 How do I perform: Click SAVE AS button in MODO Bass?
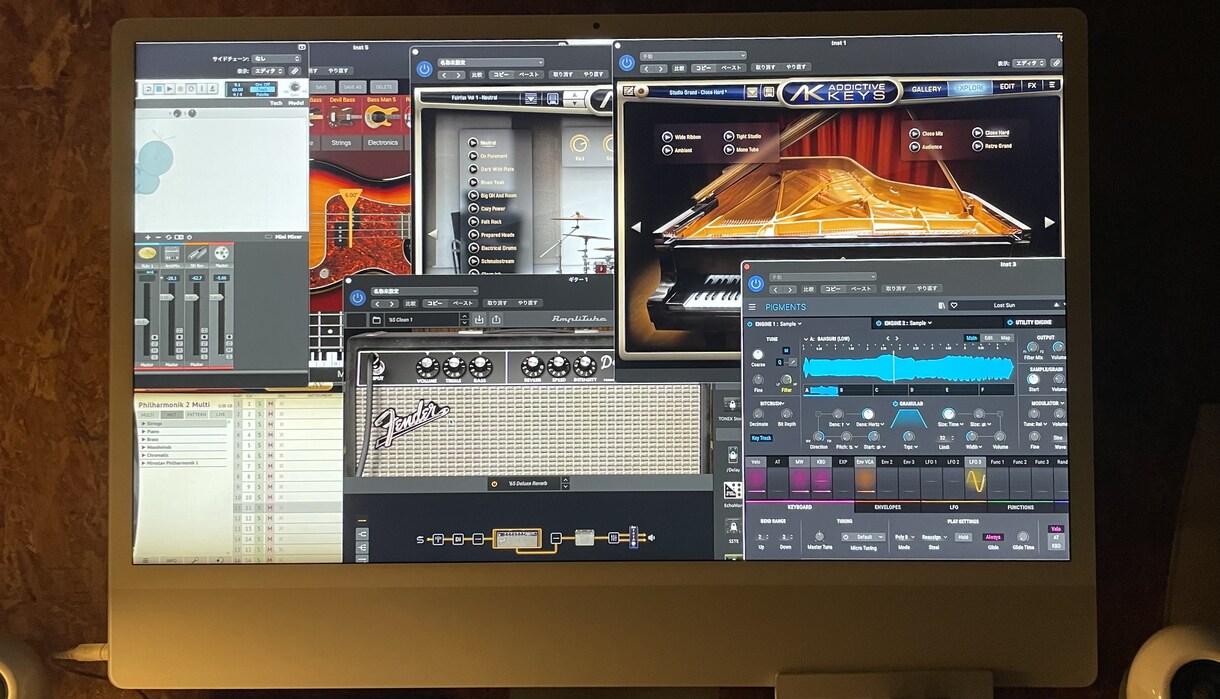tap(352, 87)
